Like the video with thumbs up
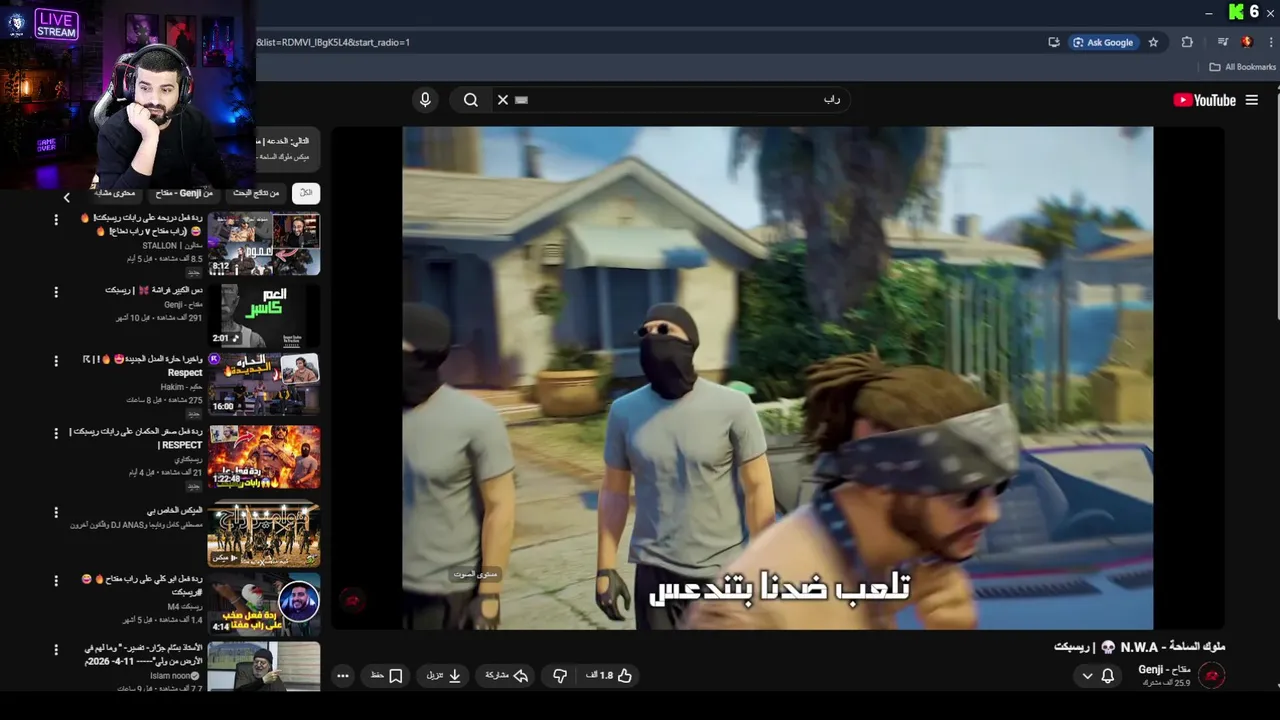 (x=625, y=676)
